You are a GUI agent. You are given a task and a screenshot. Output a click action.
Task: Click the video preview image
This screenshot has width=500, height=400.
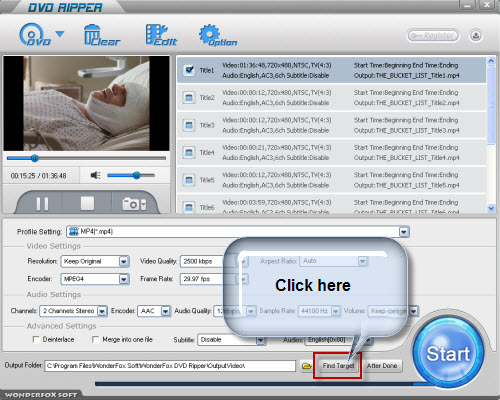(86, 103)
